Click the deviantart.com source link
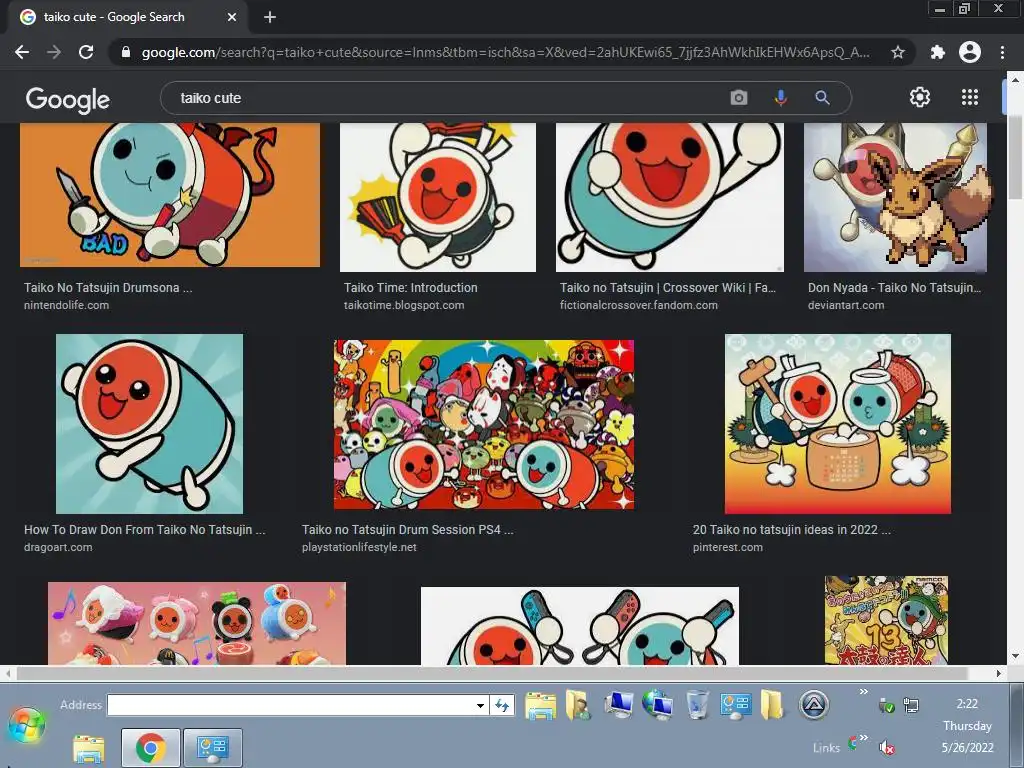 846,305
